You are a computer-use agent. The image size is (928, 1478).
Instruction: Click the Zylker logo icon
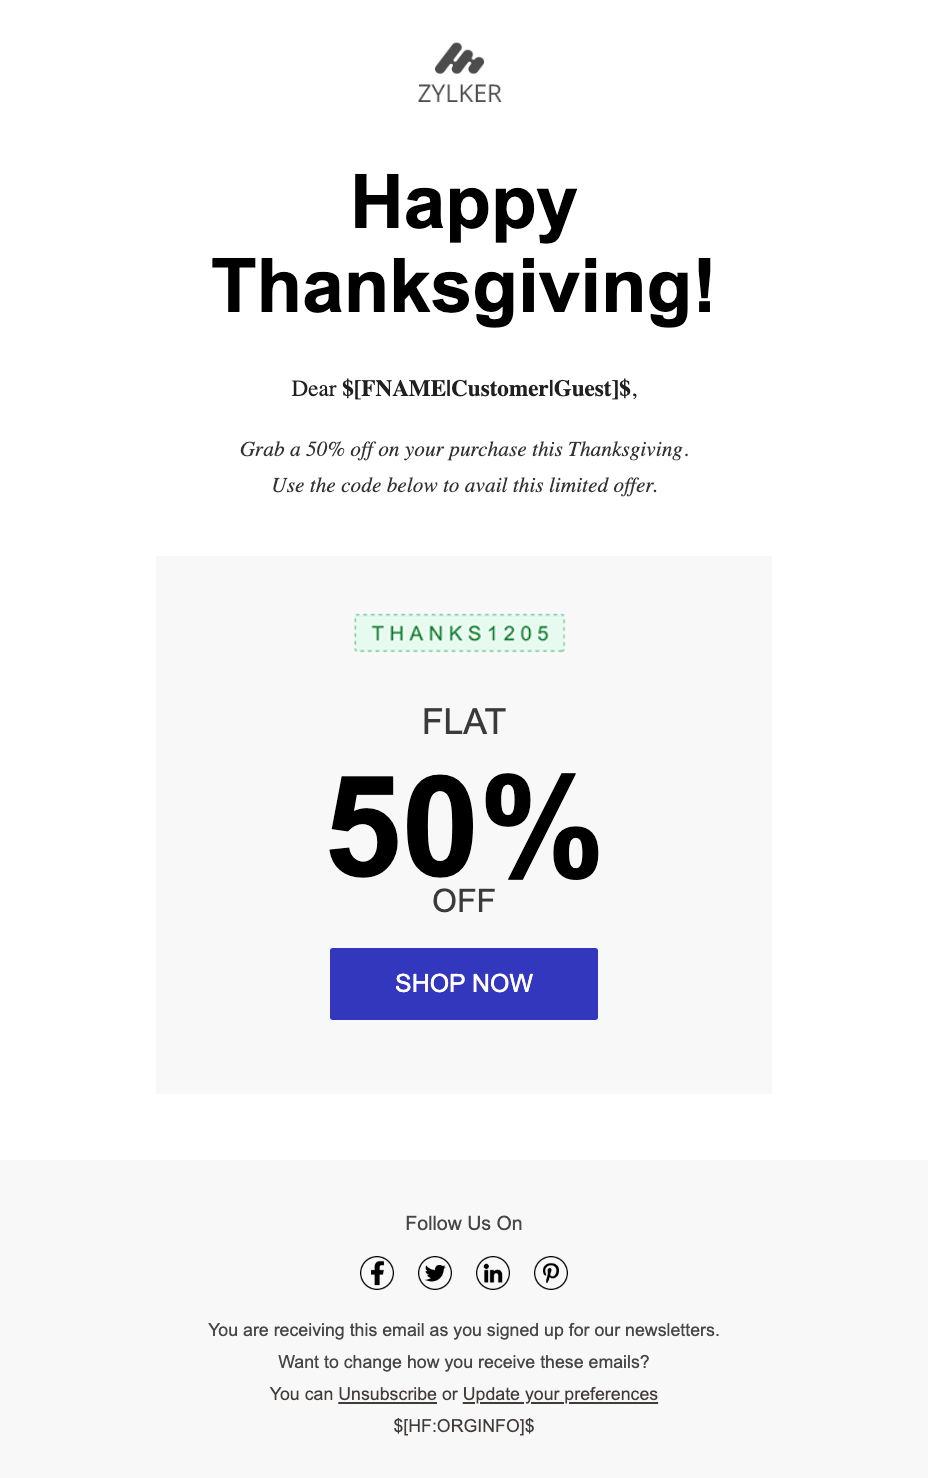click(460, 59)
